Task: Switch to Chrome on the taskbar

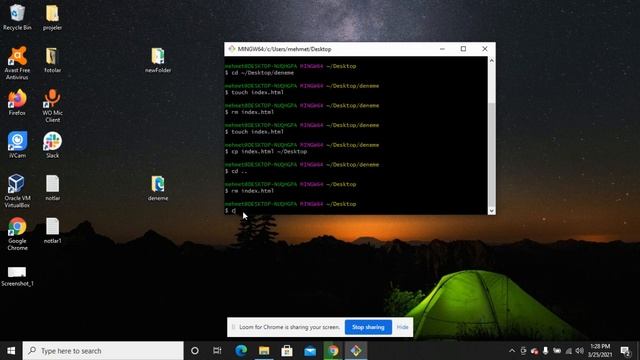Action: [333, 351]
